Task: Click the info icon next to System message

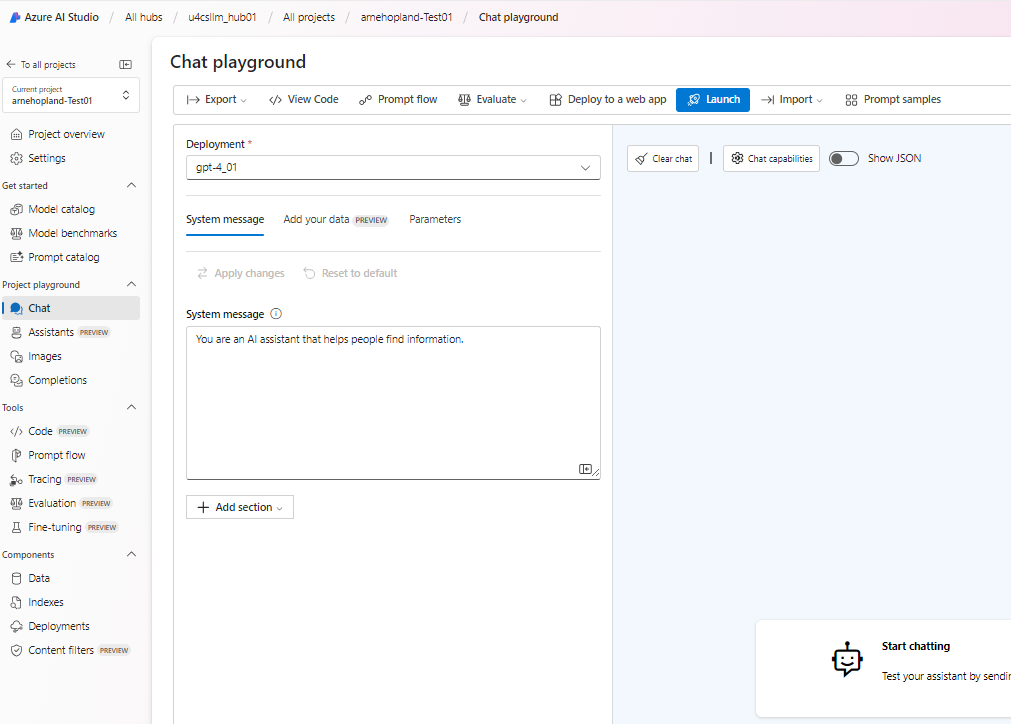Action: tap(276, 314)
